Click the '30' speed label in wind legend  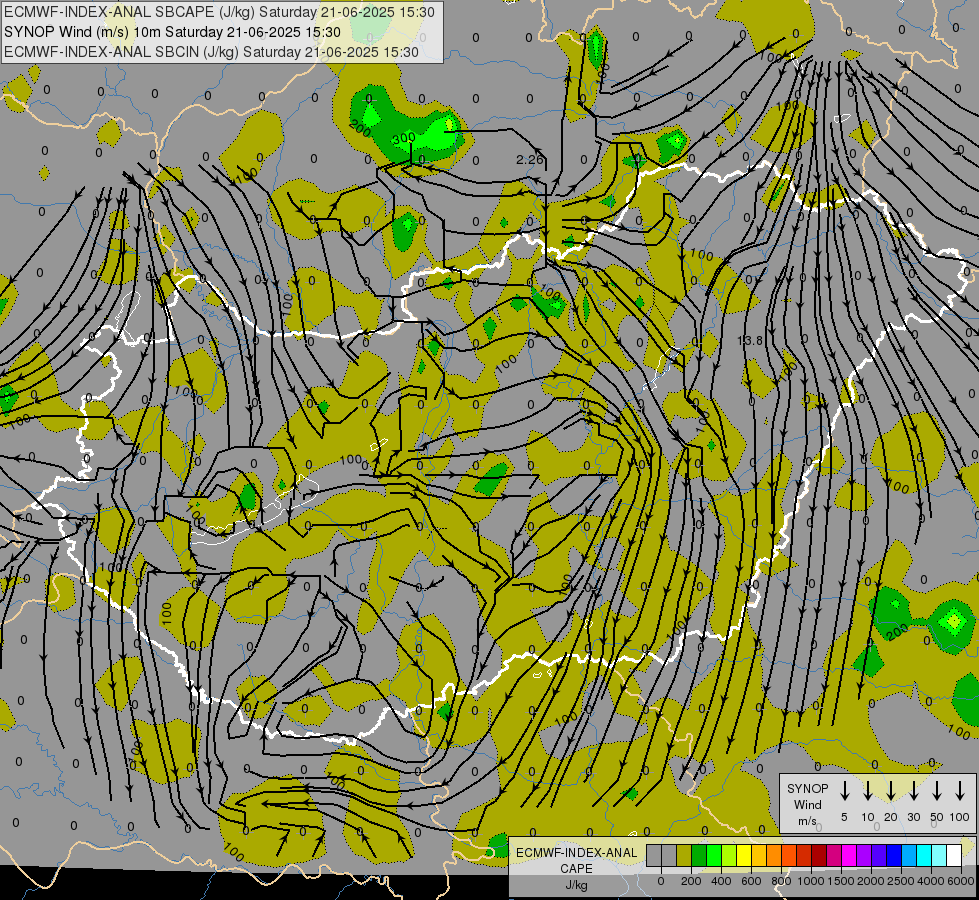coord(913,817)
